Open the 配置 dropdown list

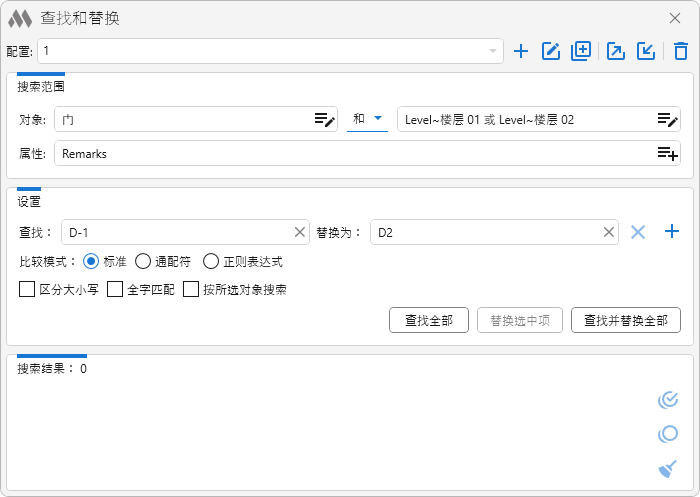click(x=493, y=51)
